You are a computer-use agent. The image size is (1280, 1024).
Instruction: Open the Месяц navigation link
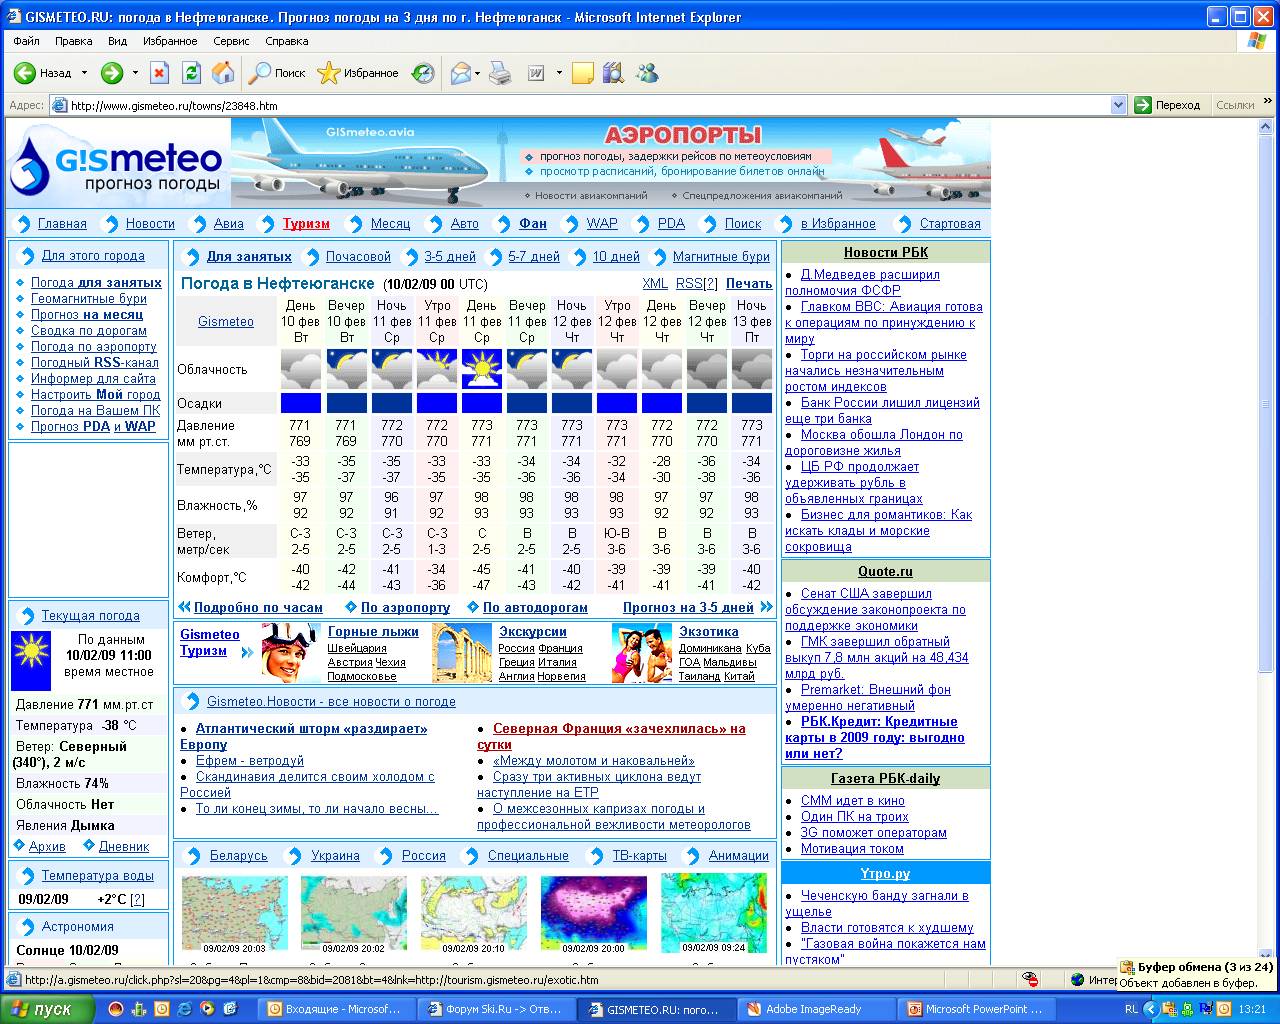tap(390, 224)
